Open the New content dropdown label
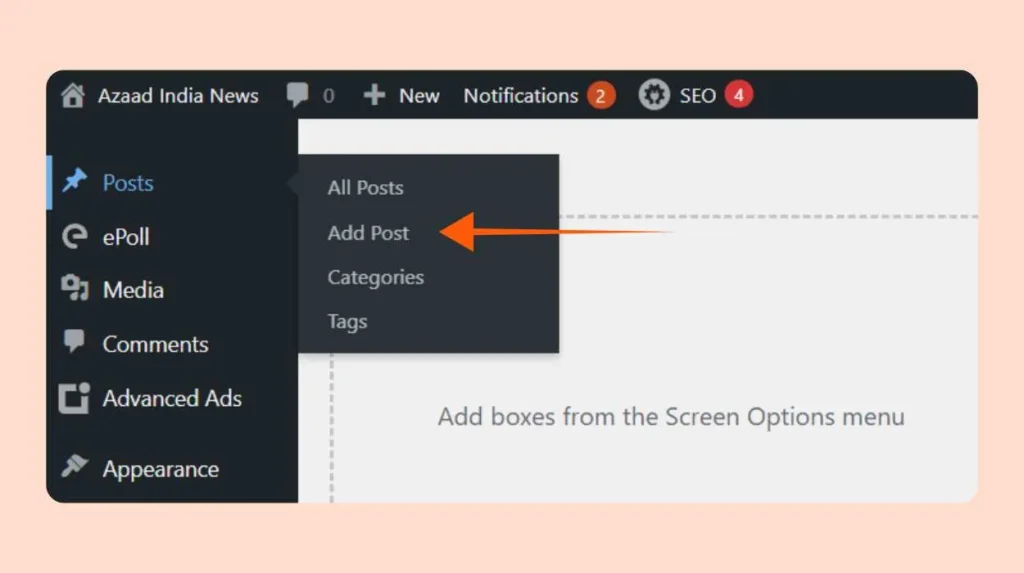 419,96
